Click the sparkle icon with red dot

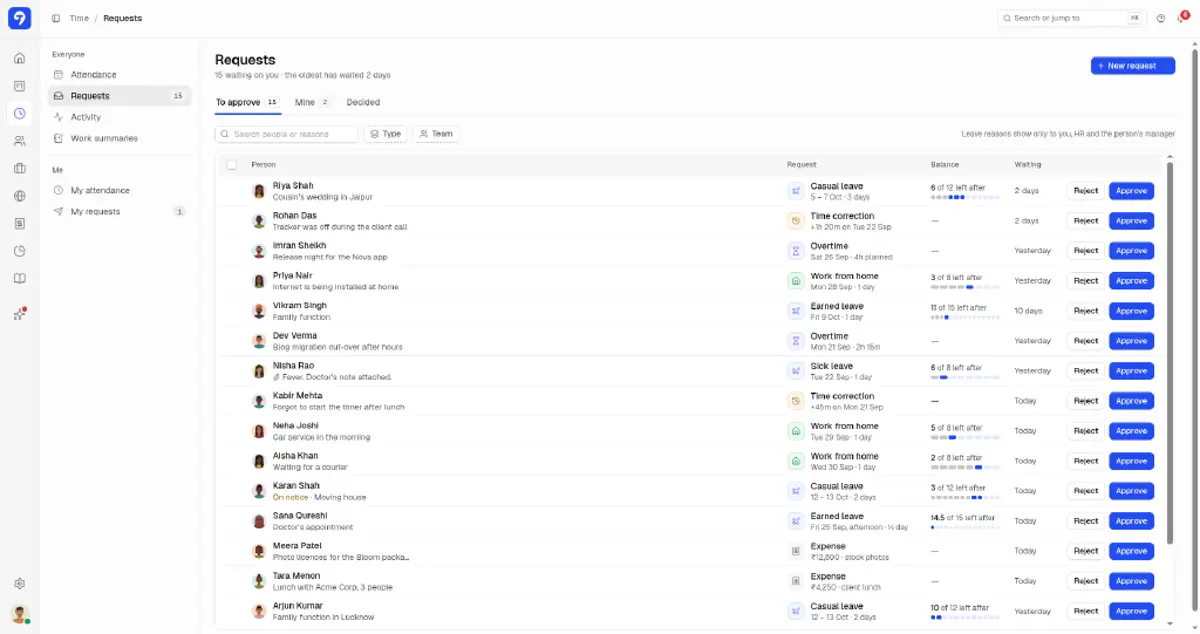19,314
